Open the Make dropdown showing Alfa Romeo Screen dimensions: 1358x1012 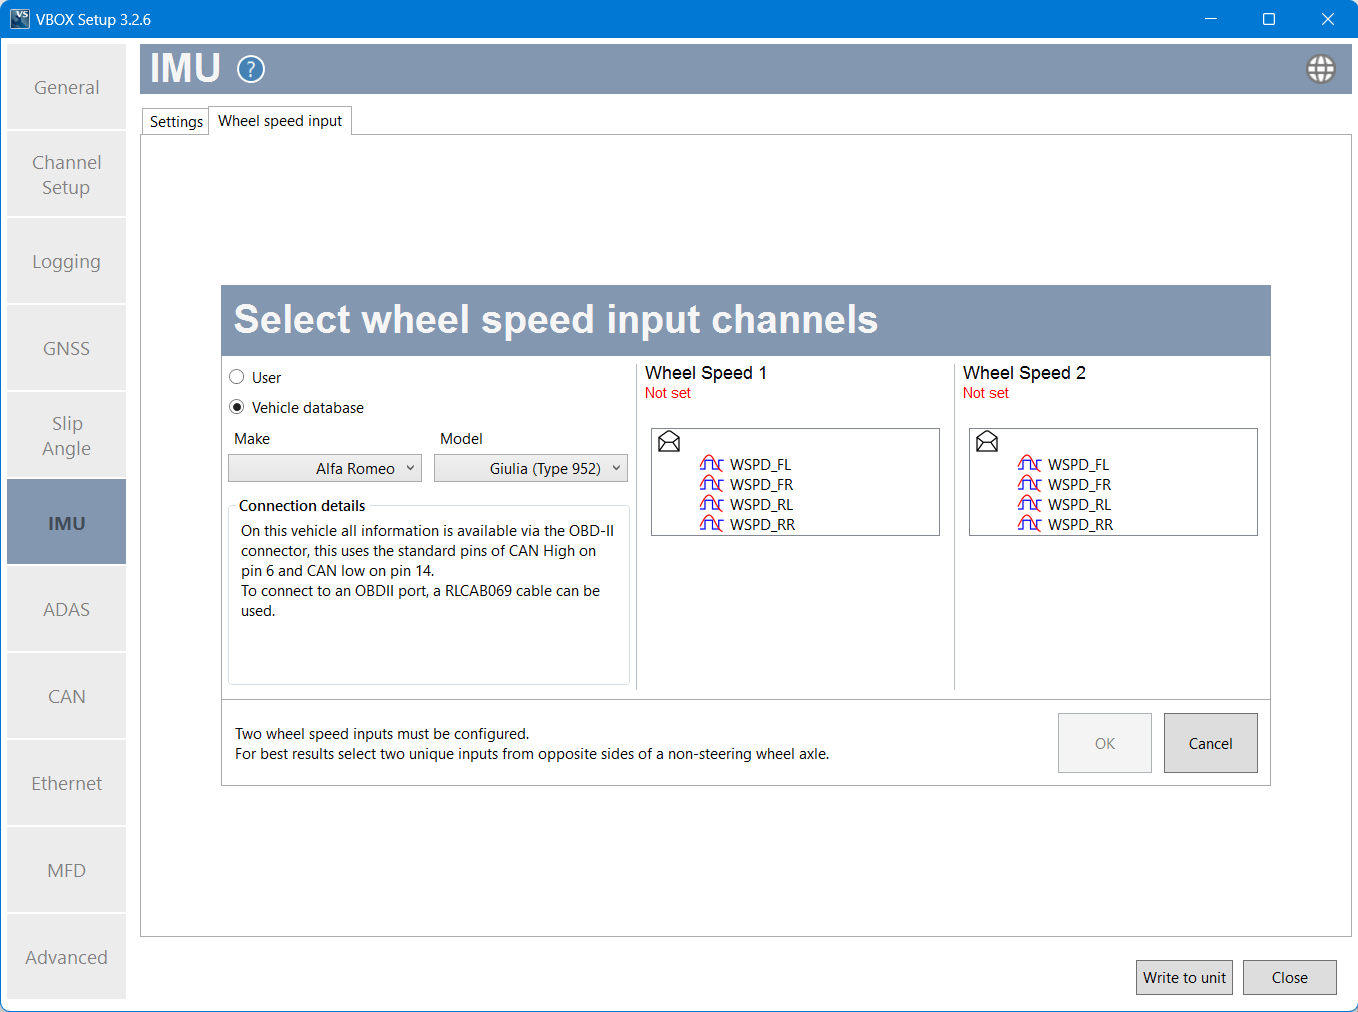pos(324,467)
